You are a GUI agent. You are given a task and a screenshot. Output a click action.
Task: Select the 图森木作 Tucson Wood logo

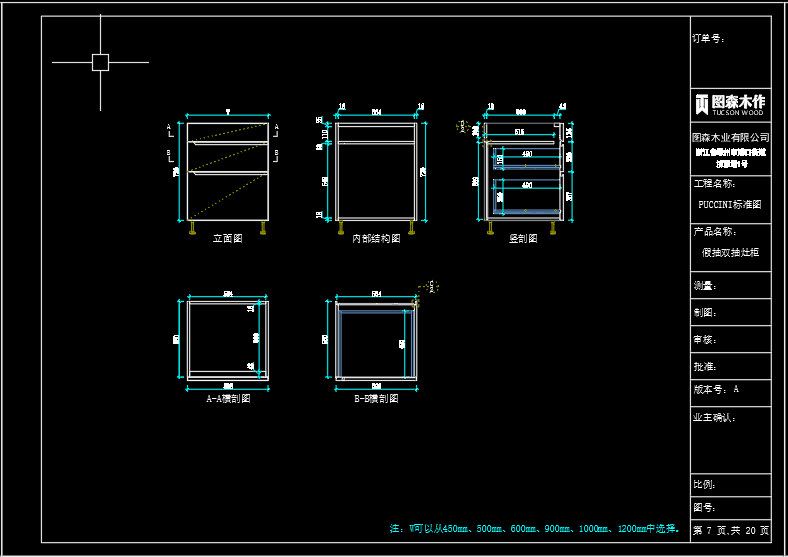point(730,105)
